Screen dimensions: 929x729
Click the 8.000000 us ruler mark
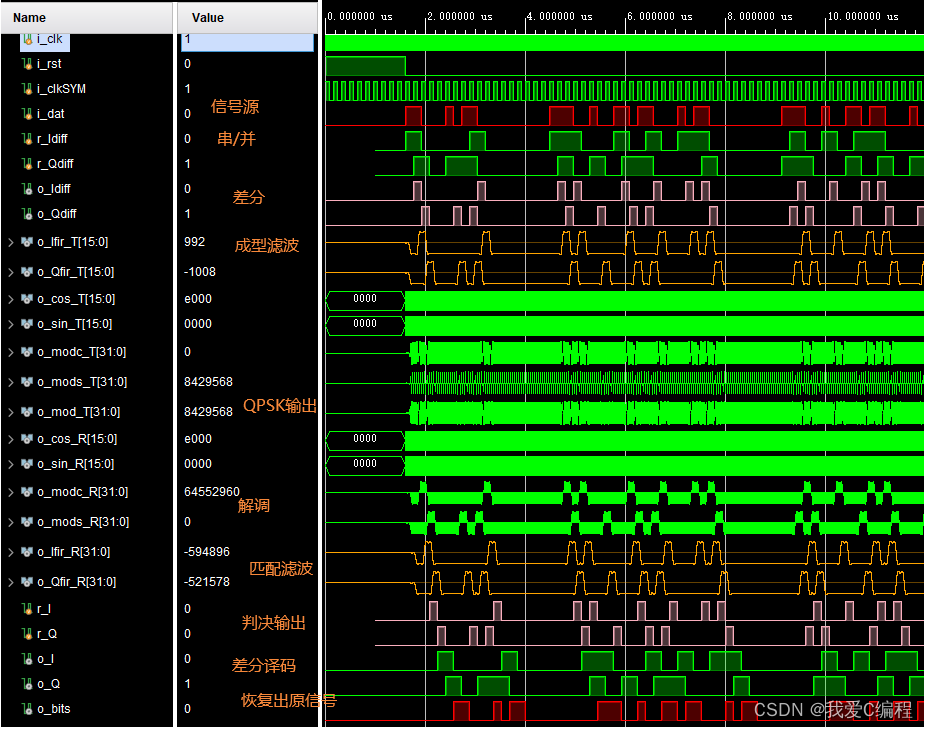click(x=760, y=17)
